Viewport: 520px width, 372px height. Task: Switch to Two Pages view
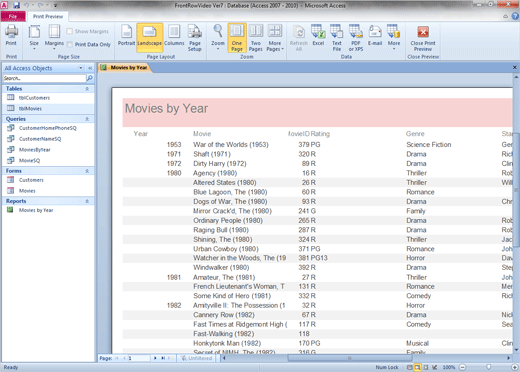[x=256, y=38]
